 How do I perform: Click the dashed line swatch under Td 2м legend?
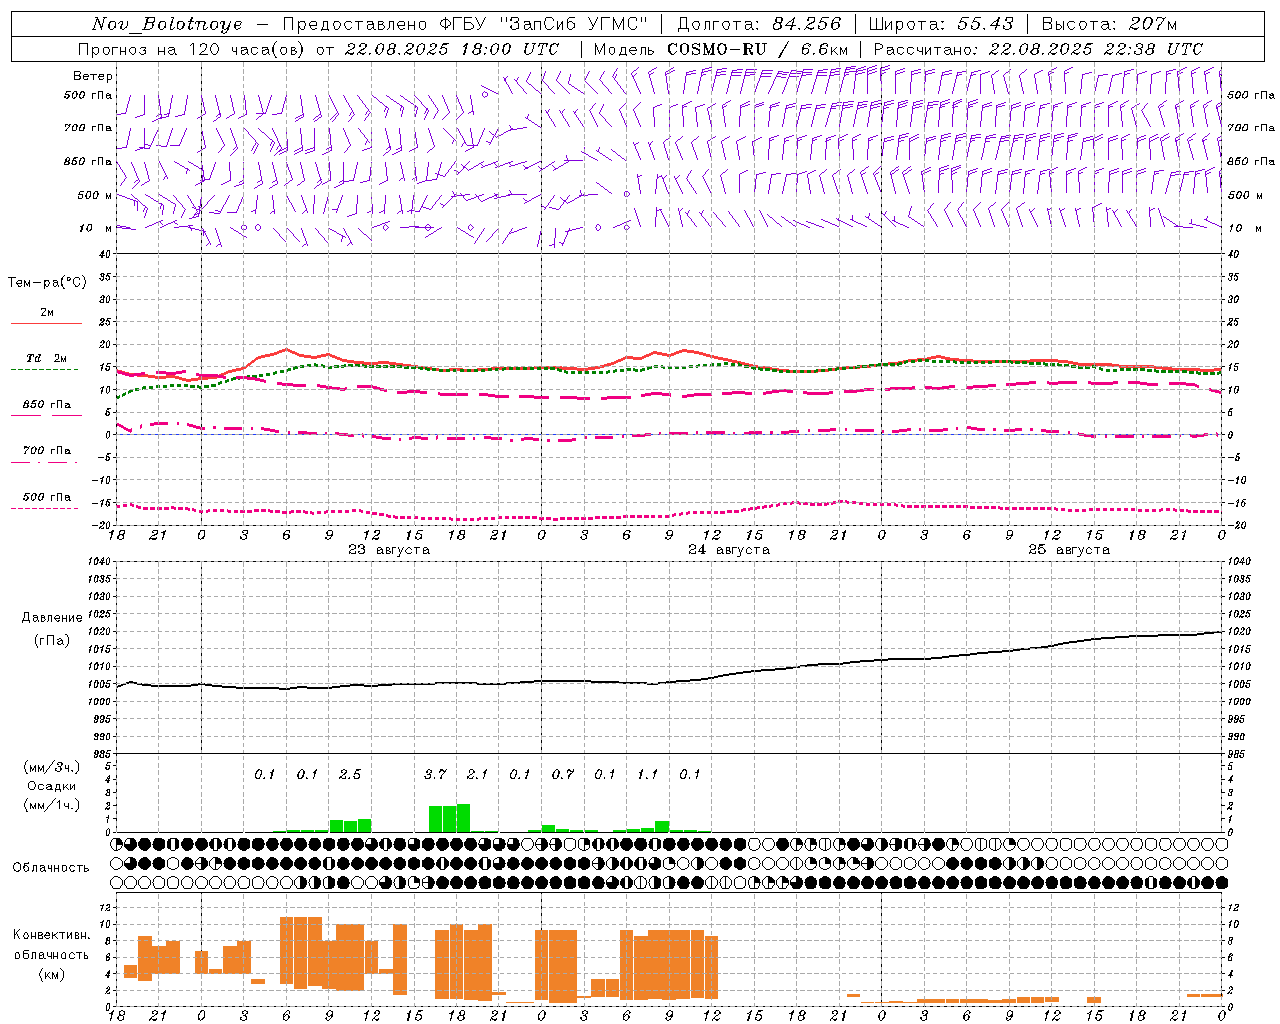click(x=44, y=370)
